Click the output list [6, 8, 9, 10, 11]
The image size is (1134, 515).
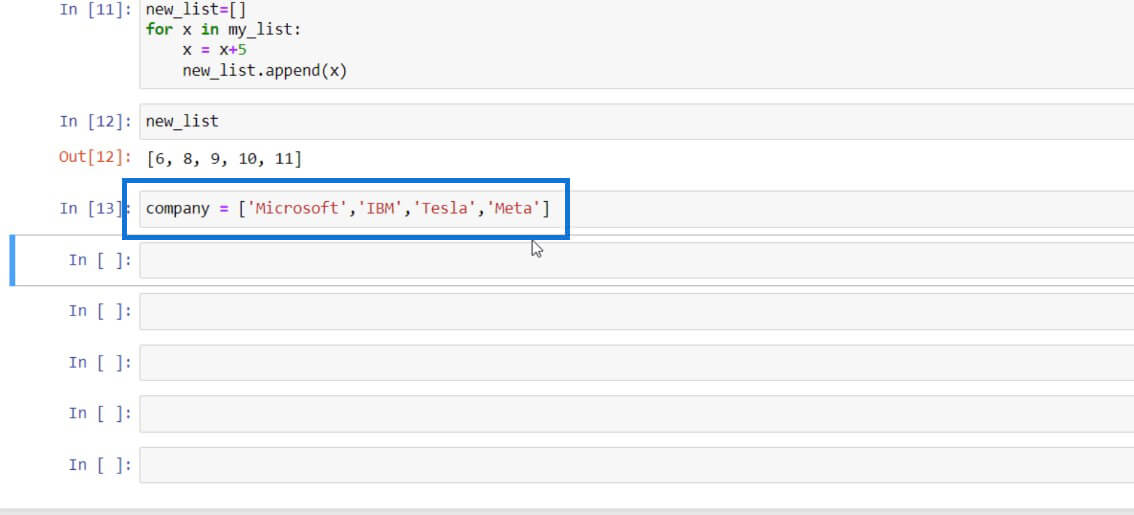point(224,158)
